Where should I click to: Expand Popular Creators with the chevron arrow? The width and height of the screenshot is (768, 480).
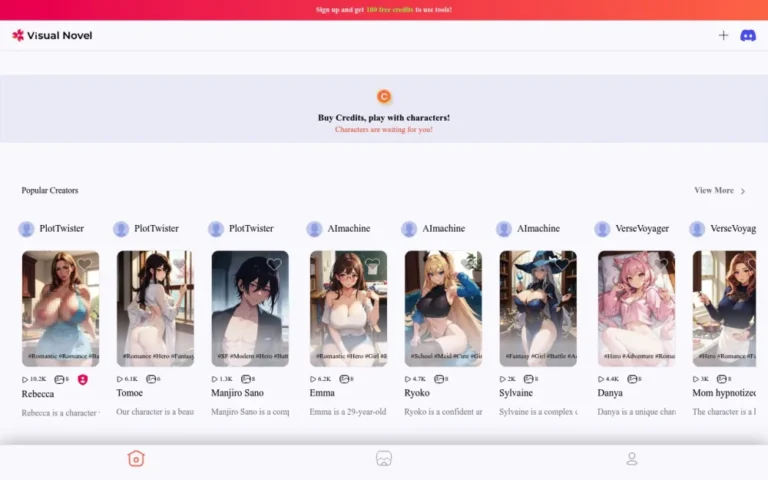pos(743,191)
